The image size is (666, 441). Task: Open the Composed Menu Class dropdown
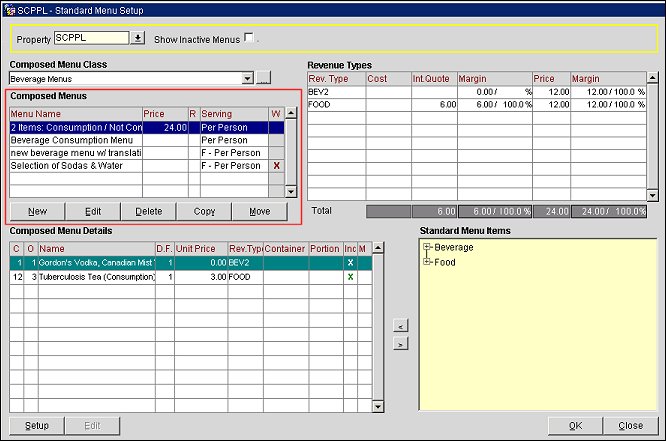pyautogui.click(x=247, y=78)
